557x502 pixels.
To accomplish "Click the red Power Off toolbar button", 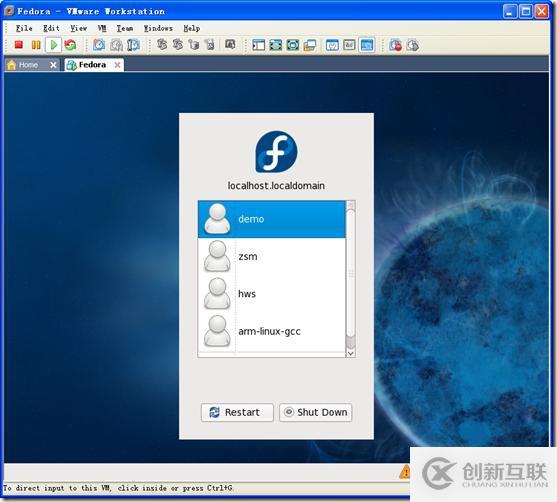I will coord(19,45).
